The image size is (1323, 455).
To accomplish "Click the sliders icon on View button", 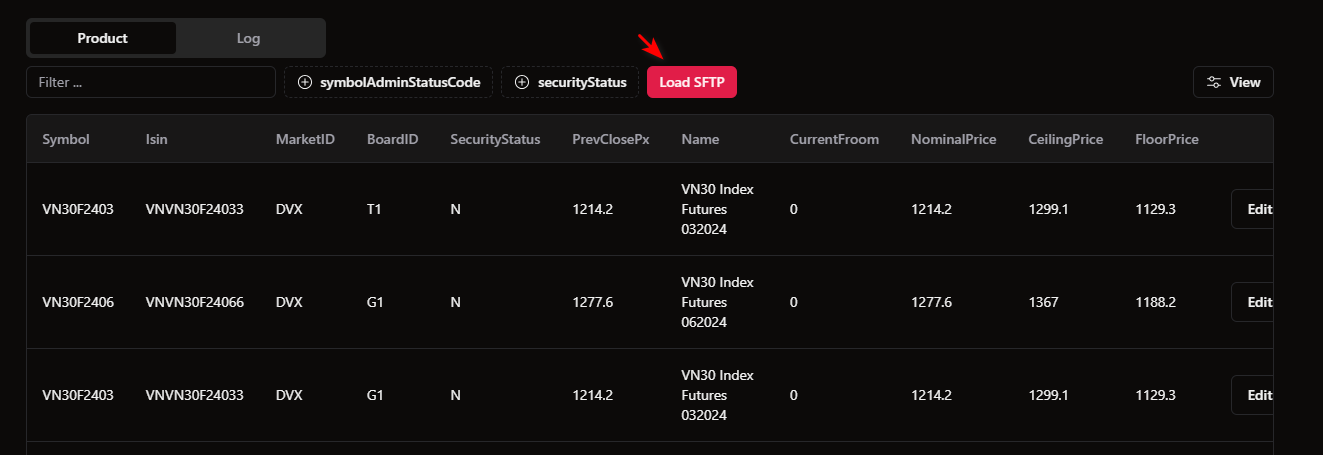I will click(x=1214, y=82).
